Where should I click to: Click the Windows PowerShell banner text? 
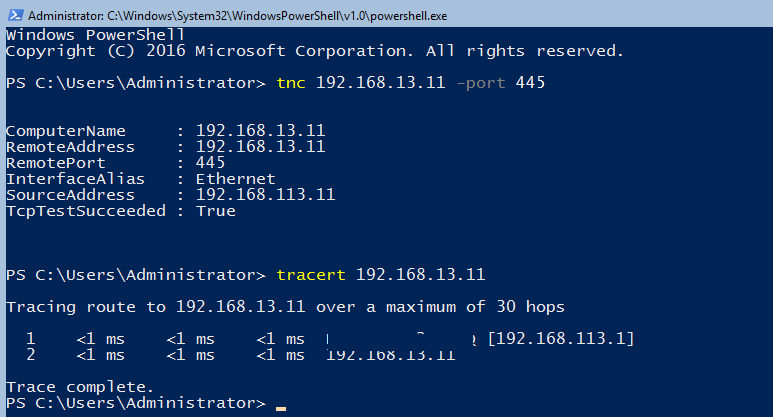[x=95, y=35]
